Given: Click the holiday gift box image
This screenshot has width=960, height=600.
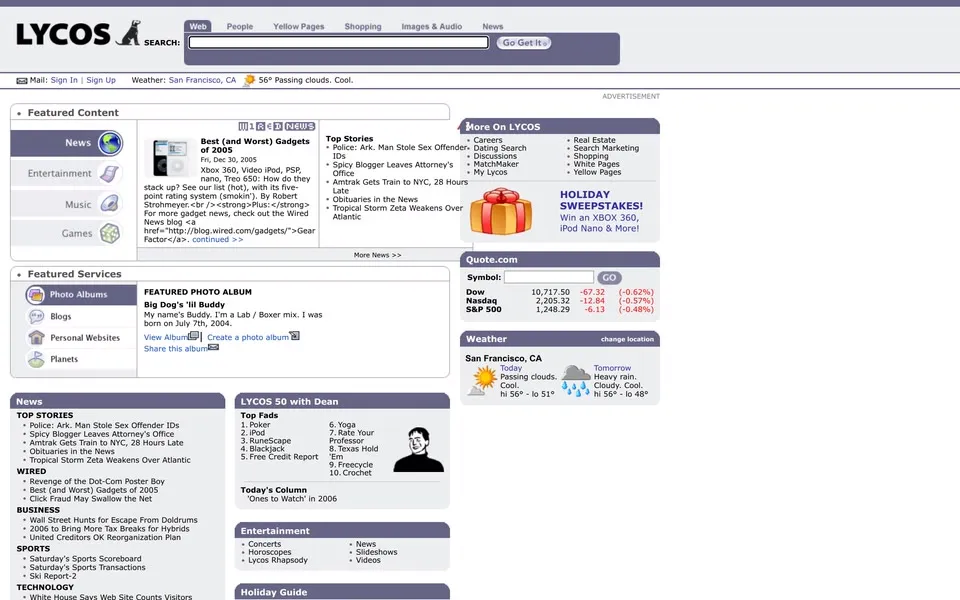Looking at the screenshot, I should coord(501,211).
